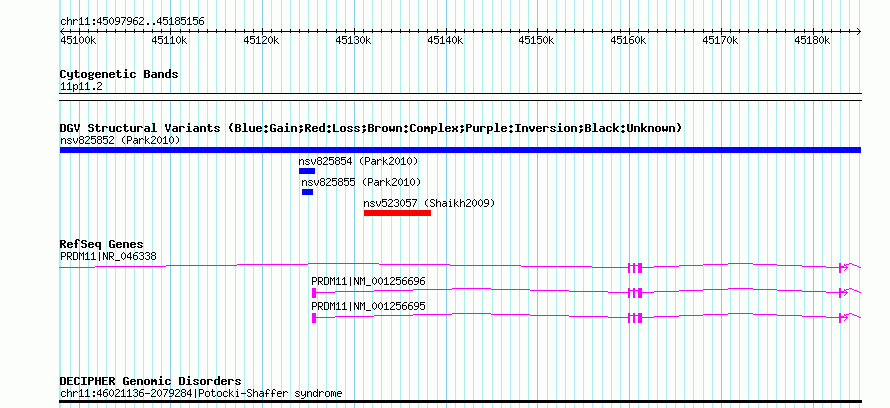Select the first exon of NM_001256695
The height and width of the screenshot is (408, 890).
click(314, 318)
